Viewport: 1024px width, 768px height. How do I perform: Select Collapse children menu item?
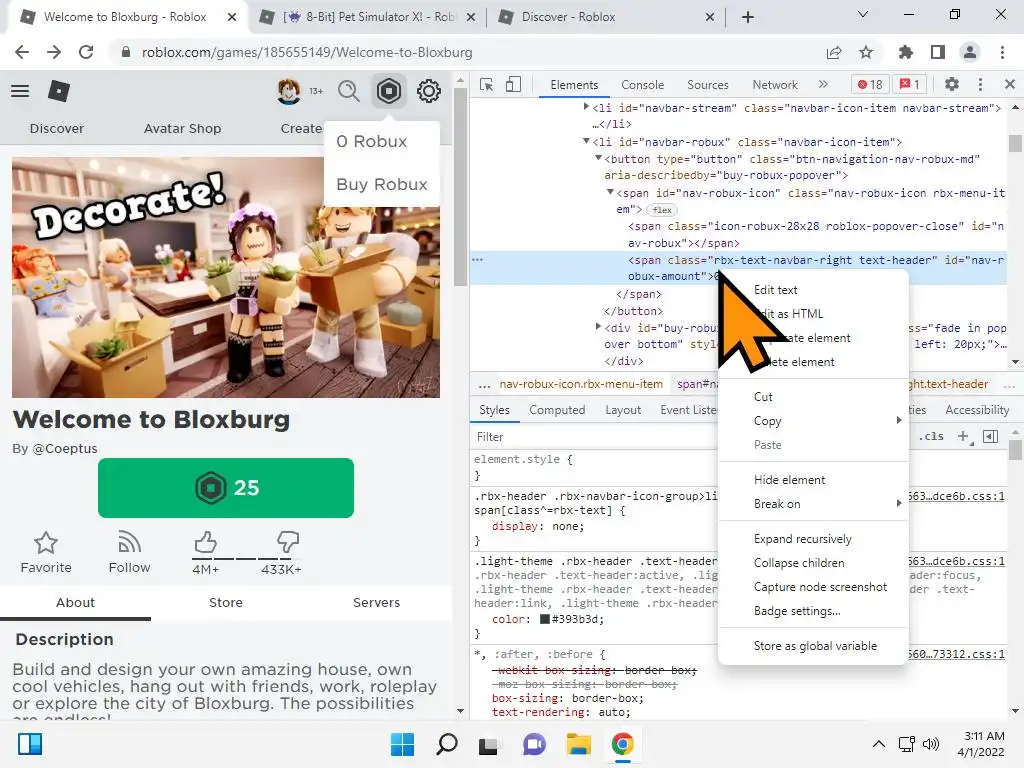click(x=813, y=563)
